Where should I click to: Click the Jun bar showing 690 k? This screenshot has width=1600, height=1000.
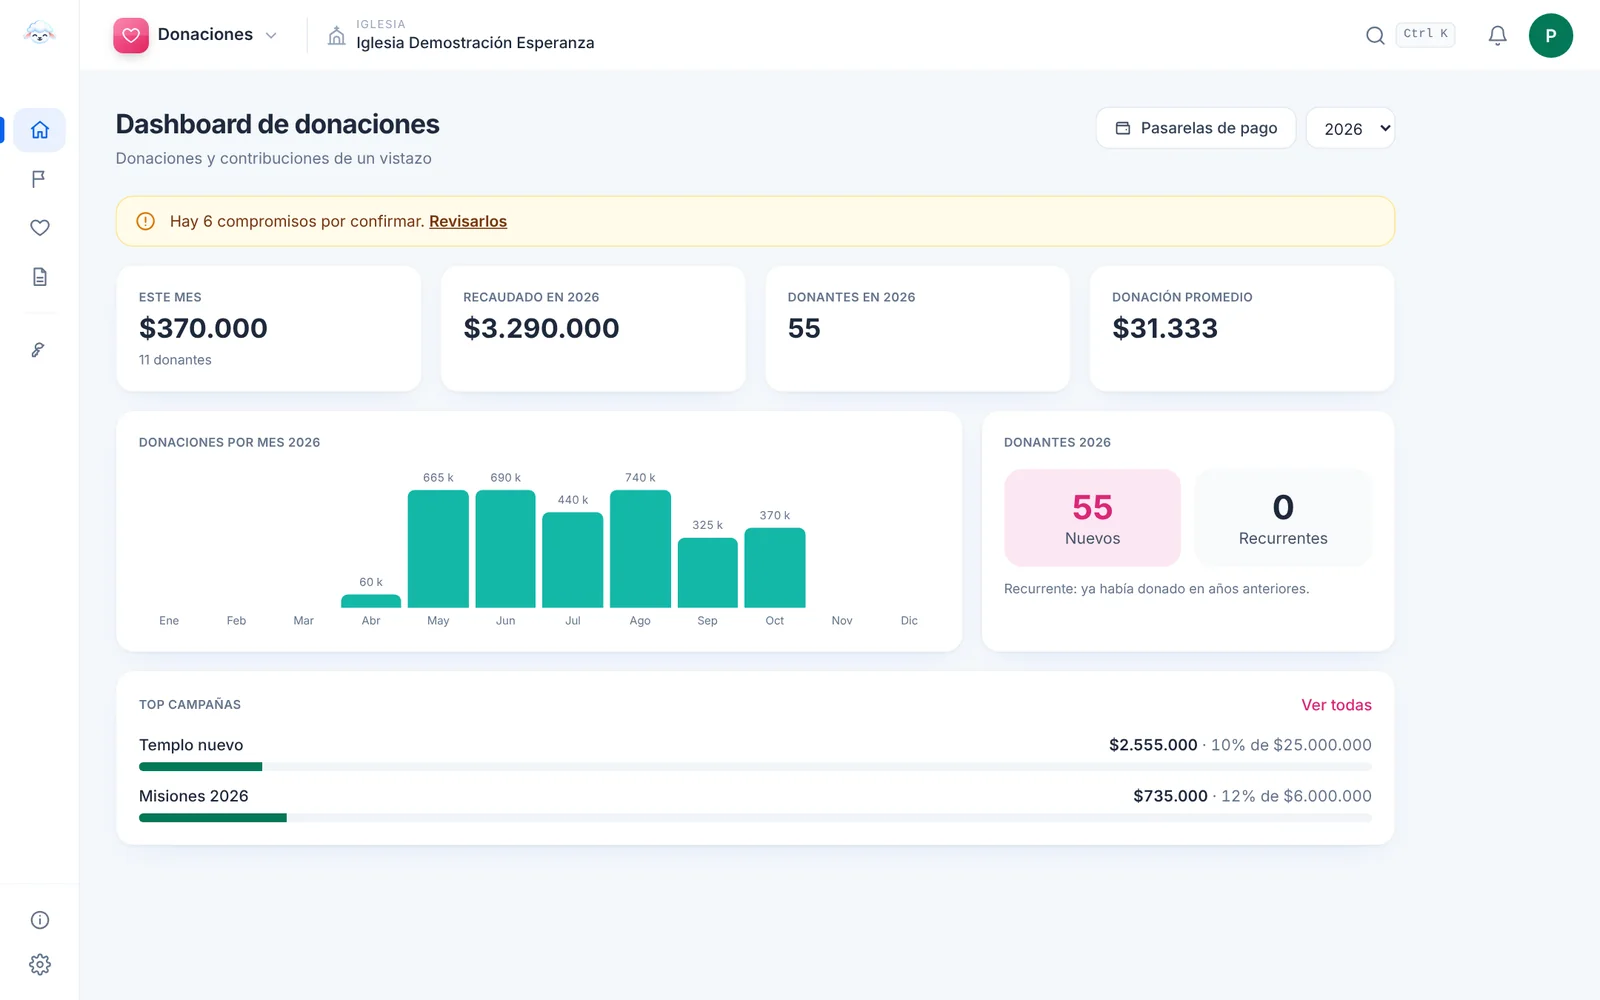(505, 549)
